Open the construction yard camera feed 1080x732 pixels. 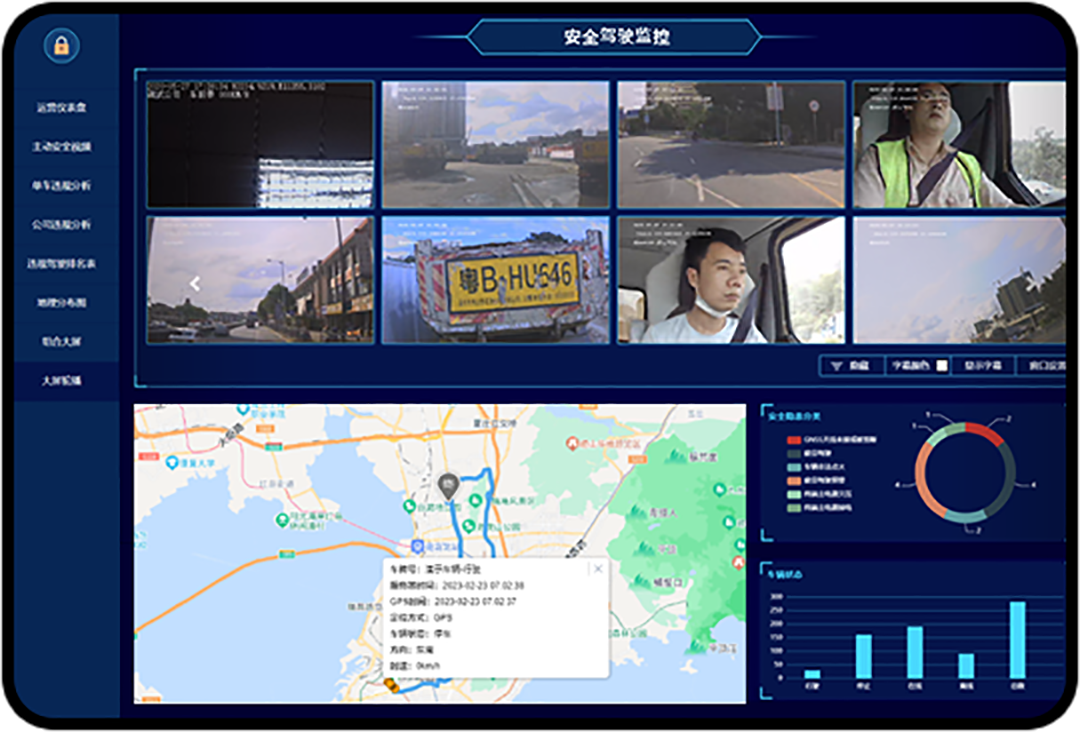(495, 144)
